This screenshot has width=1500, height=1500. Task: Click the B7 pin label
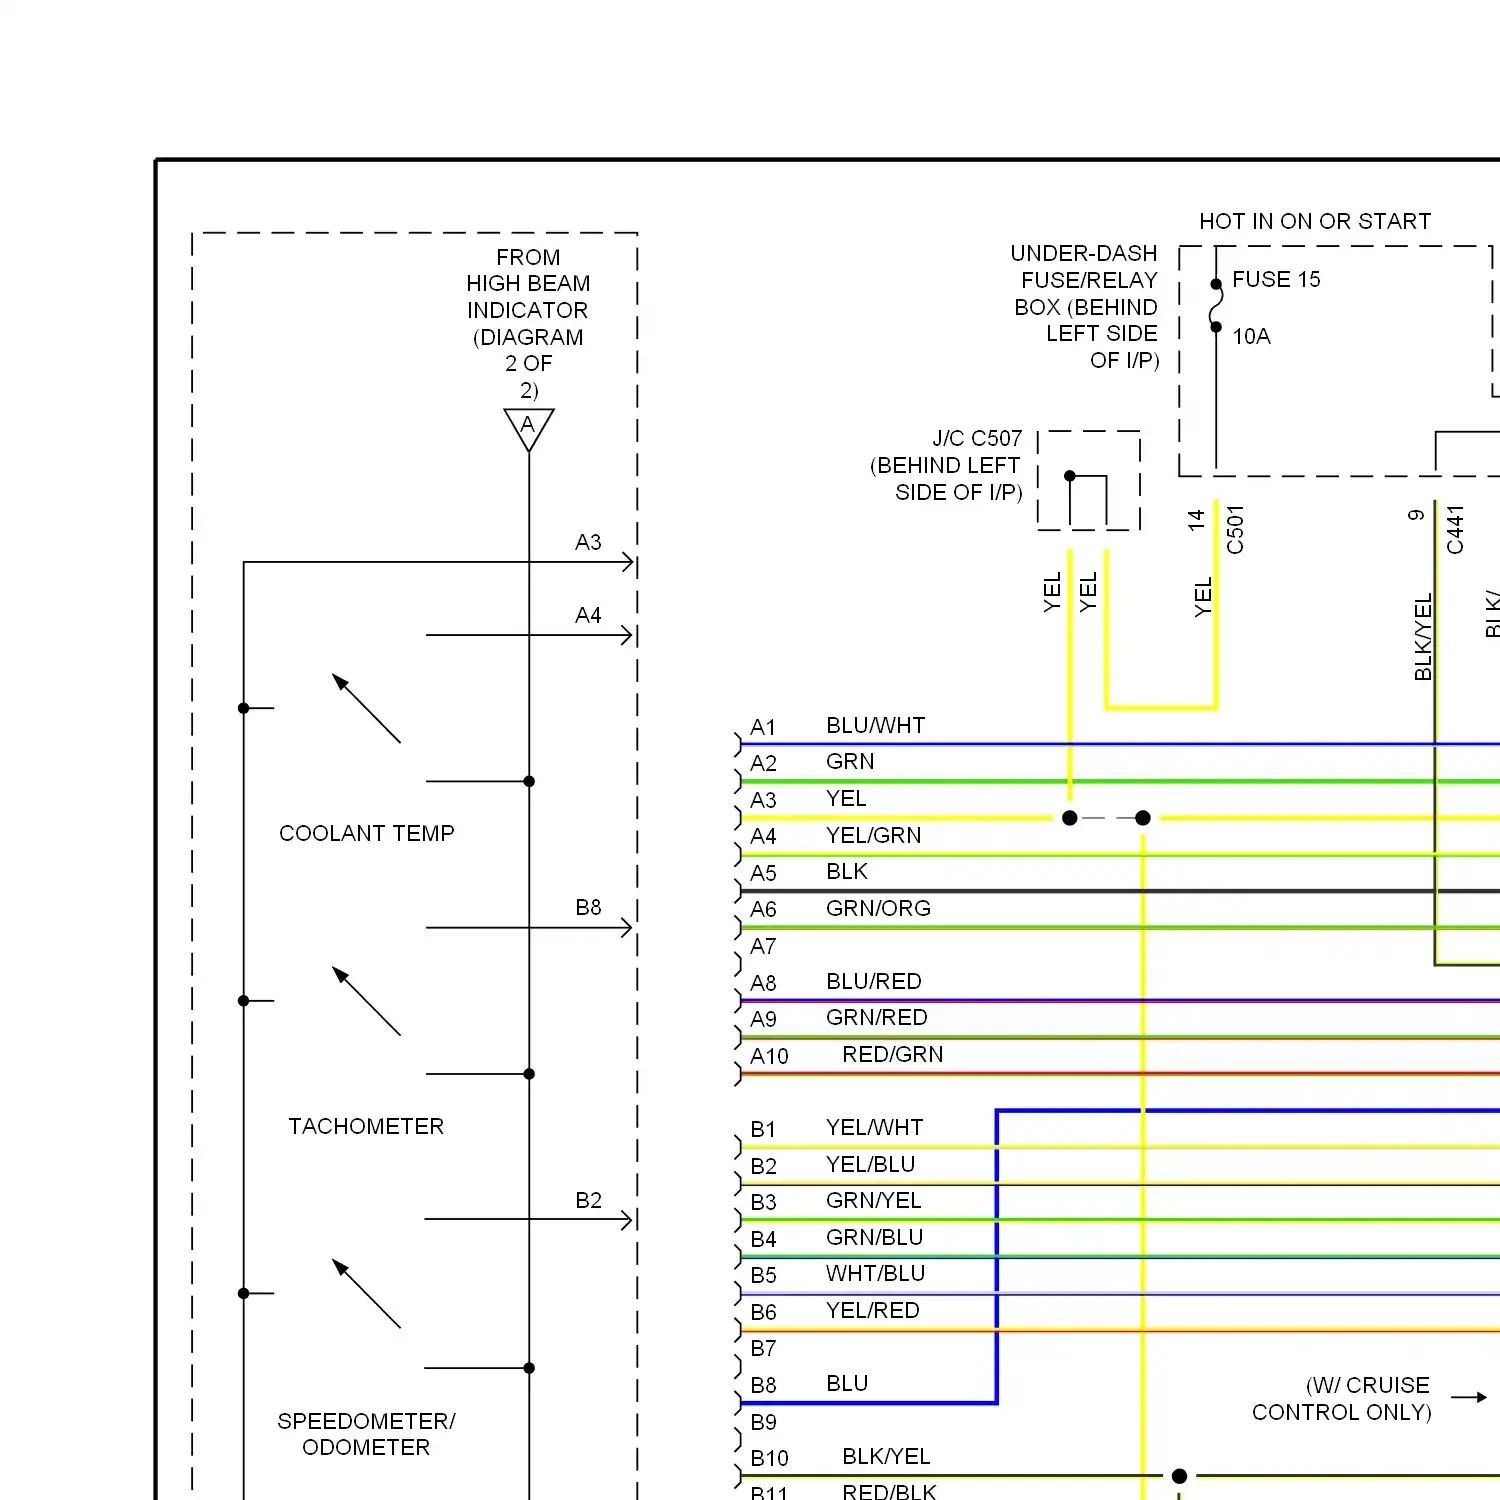click(x=763, y=1349)
